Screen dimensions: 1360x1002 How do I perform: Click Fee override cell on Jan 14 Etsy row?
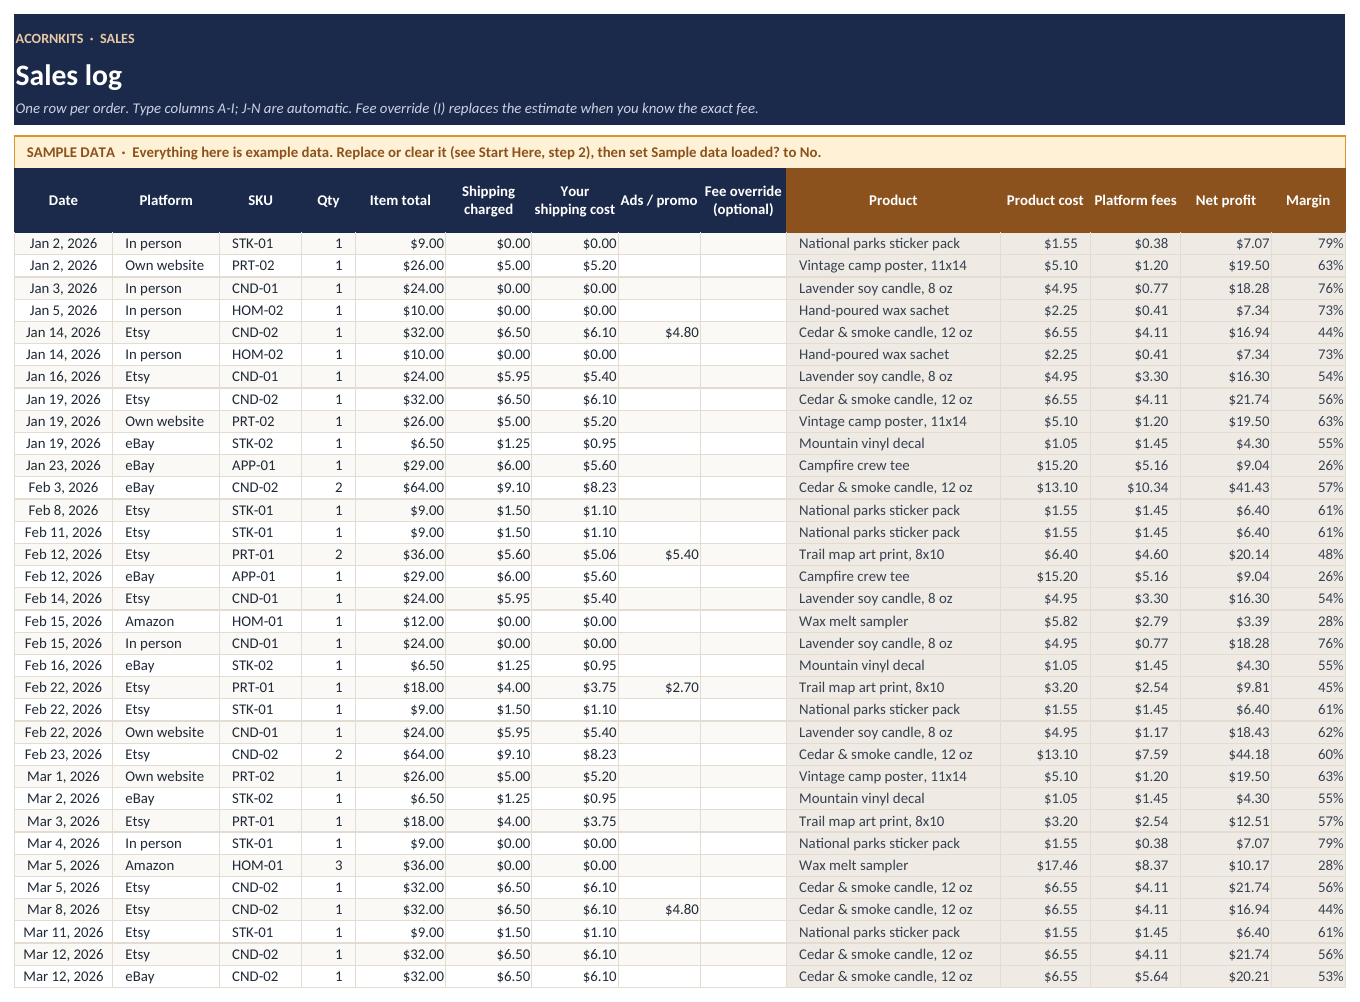pos(743,332)
